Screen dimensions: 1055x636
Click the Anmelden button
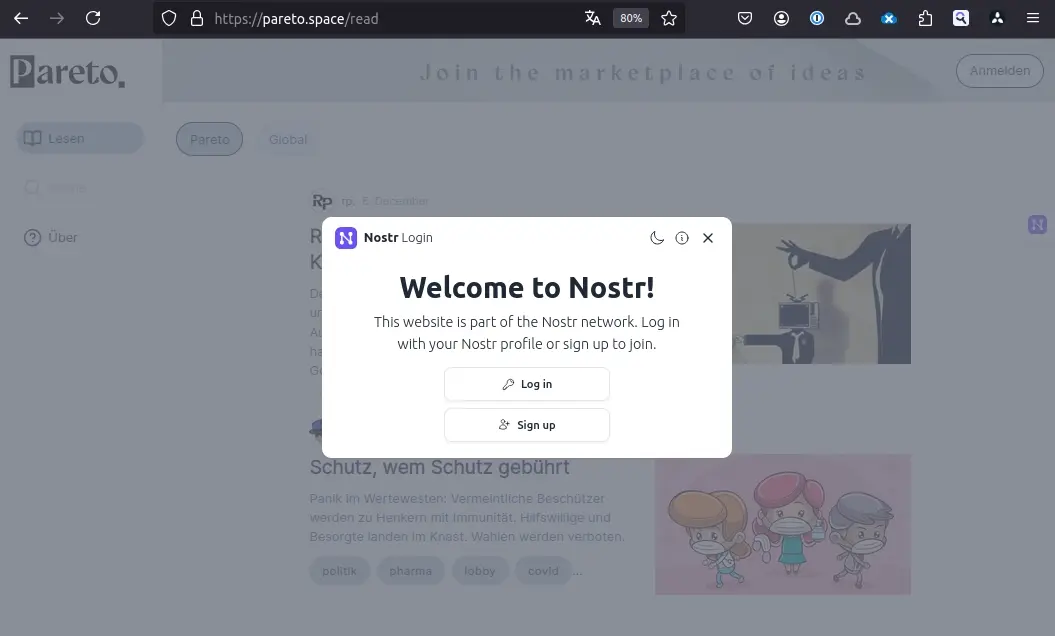(x=1000, y=71)
